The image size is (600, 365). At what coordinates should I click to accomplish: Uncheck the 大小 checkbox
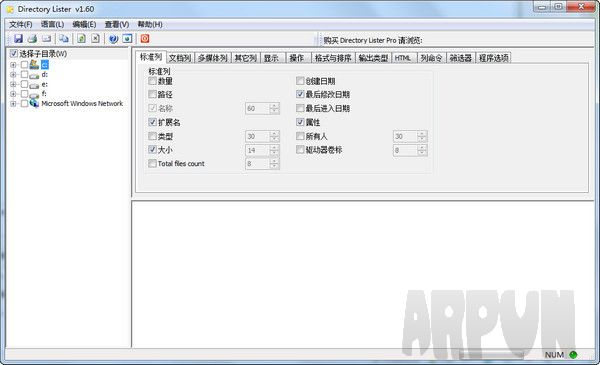click(152, 150)
